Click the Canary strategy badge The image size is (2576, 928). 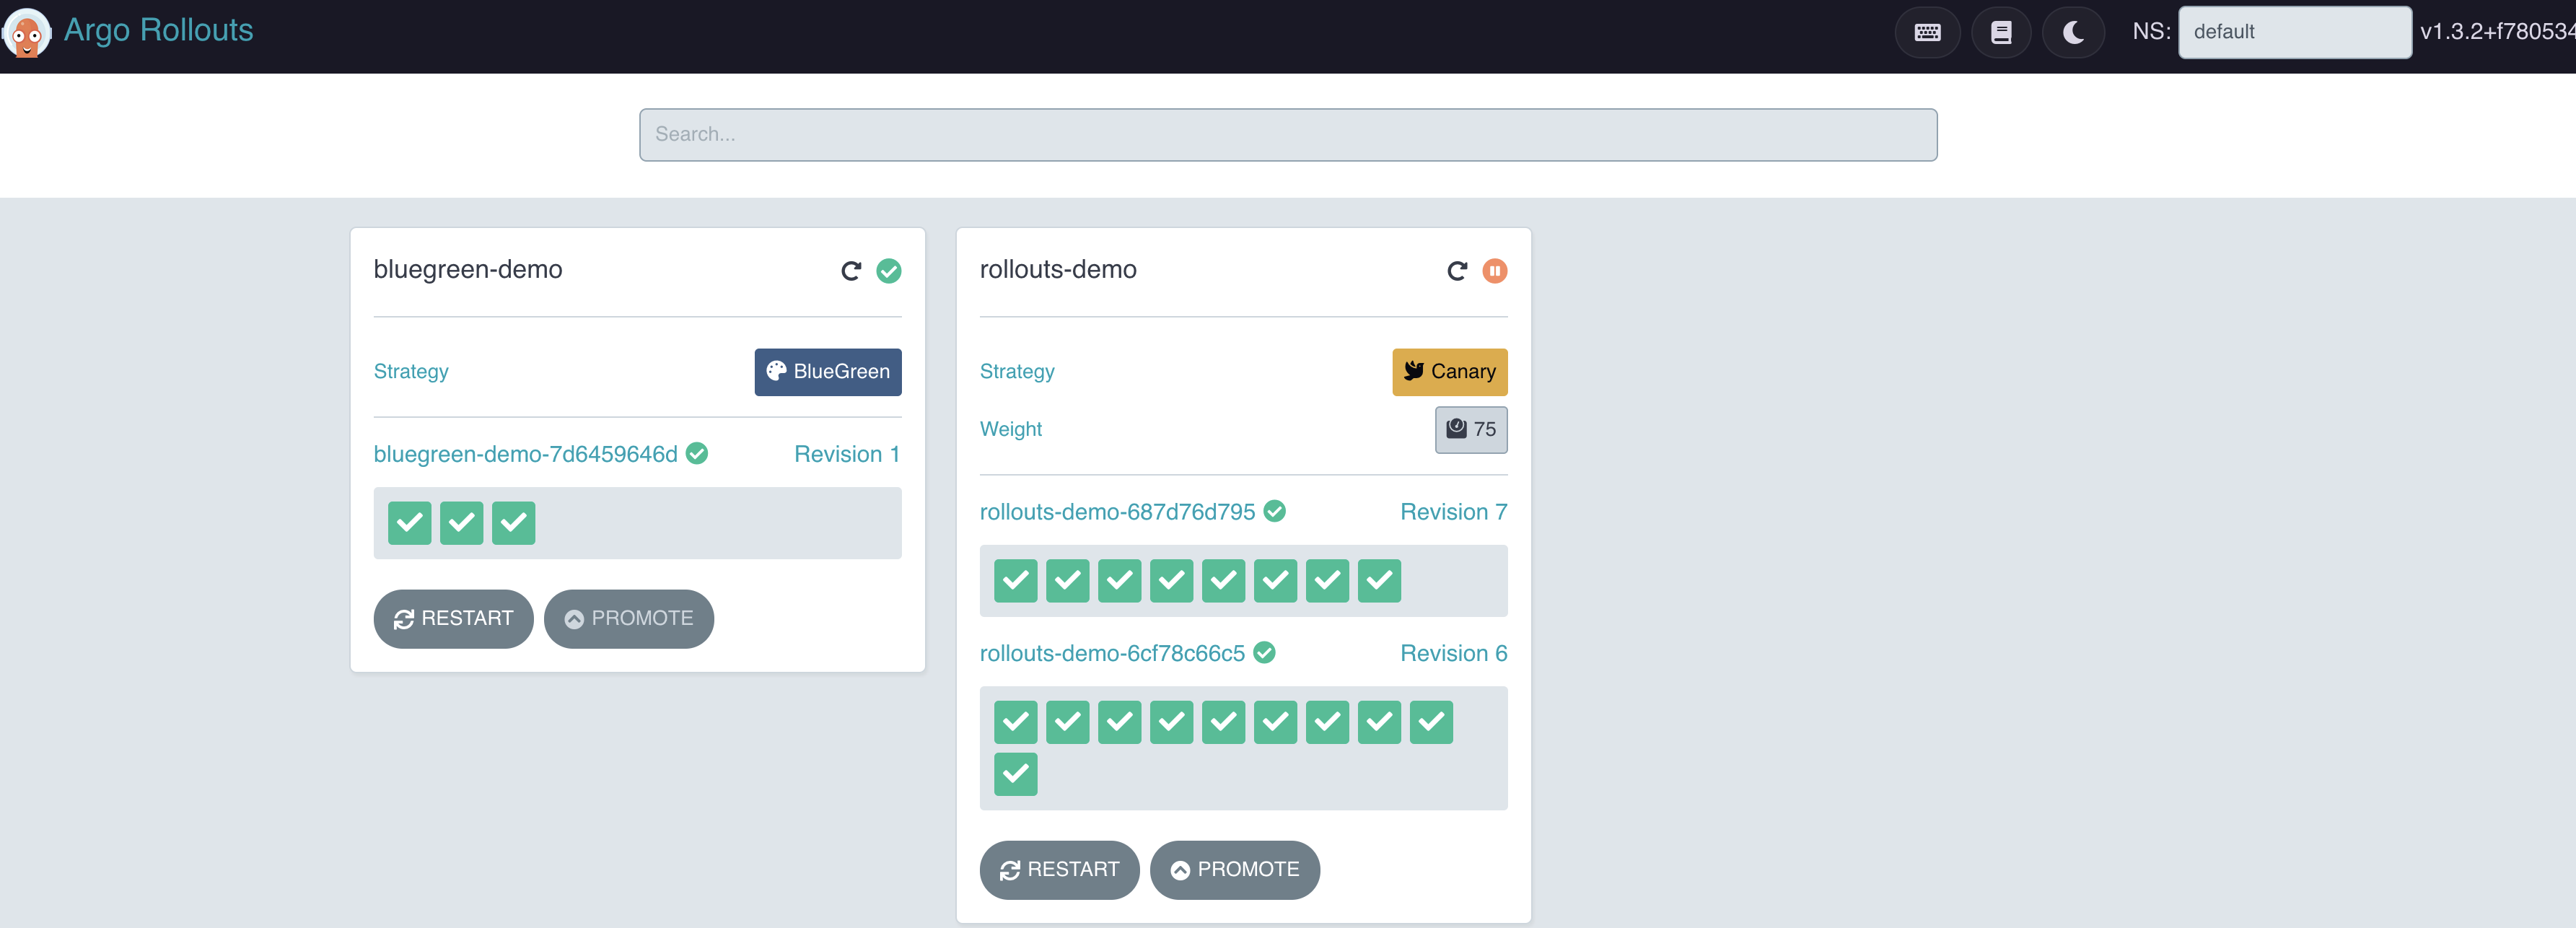pyautogui.click(x=1449, y=372)
